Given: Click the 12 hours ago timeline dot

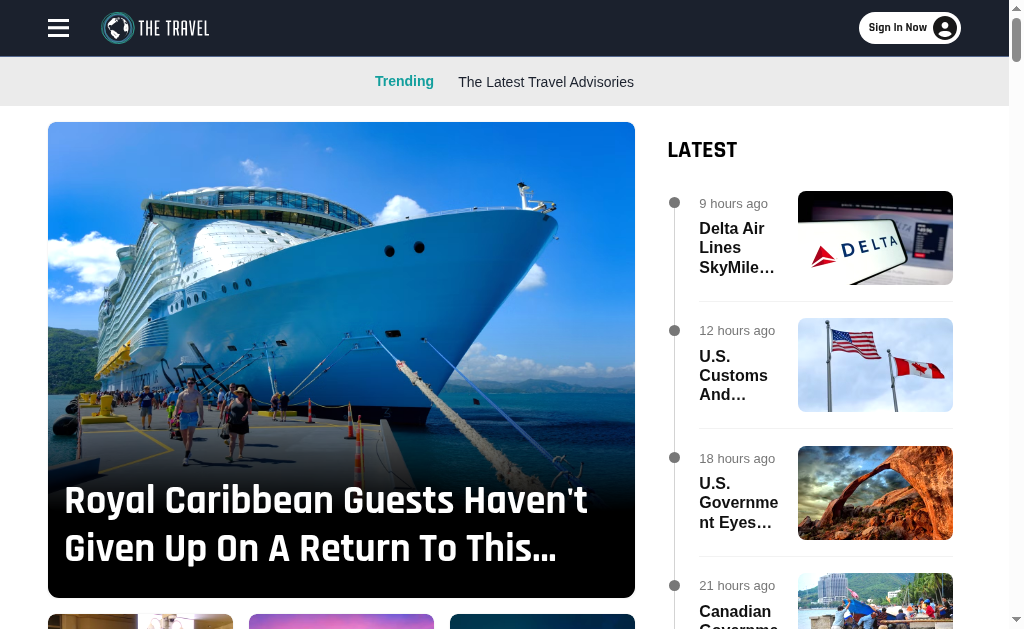Looking at the screenshot, I should click(x=675, y=331).
